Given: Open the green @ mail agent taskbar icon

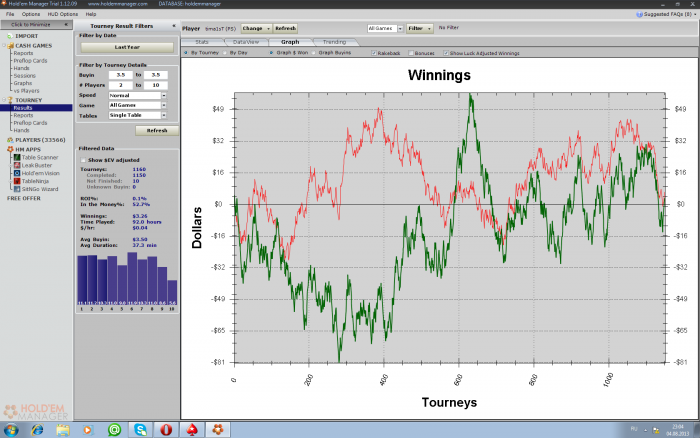Looking at the screenshot, I should pos(114,430).
